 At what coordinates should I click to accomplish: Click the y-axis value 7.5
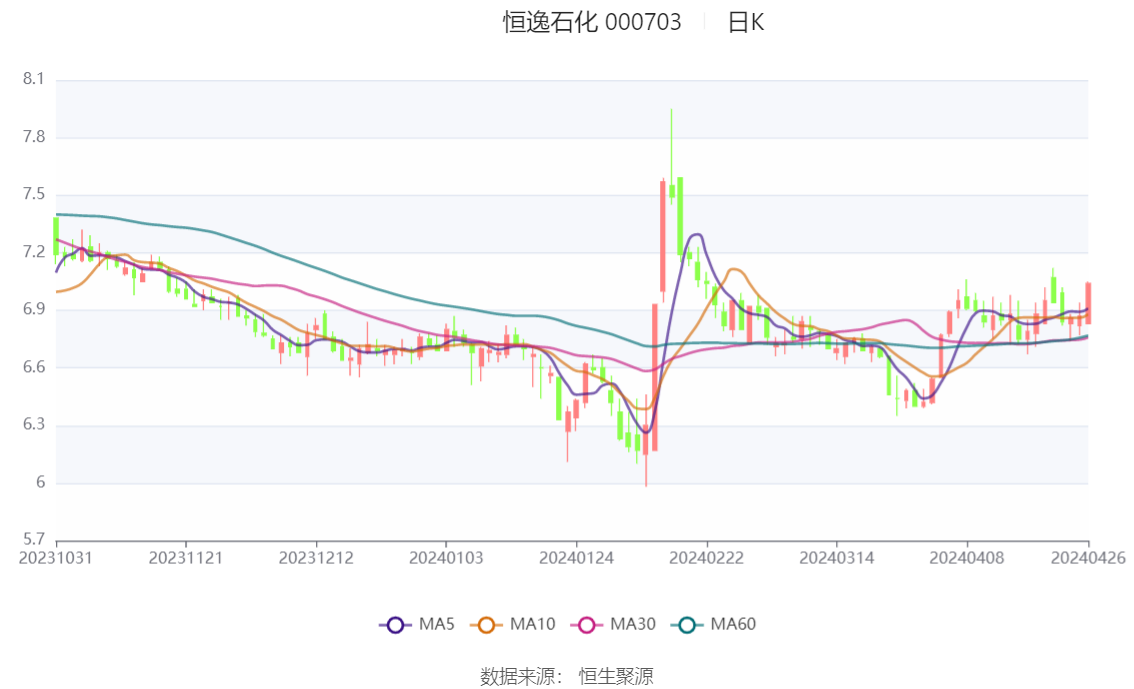coord(34,194)
